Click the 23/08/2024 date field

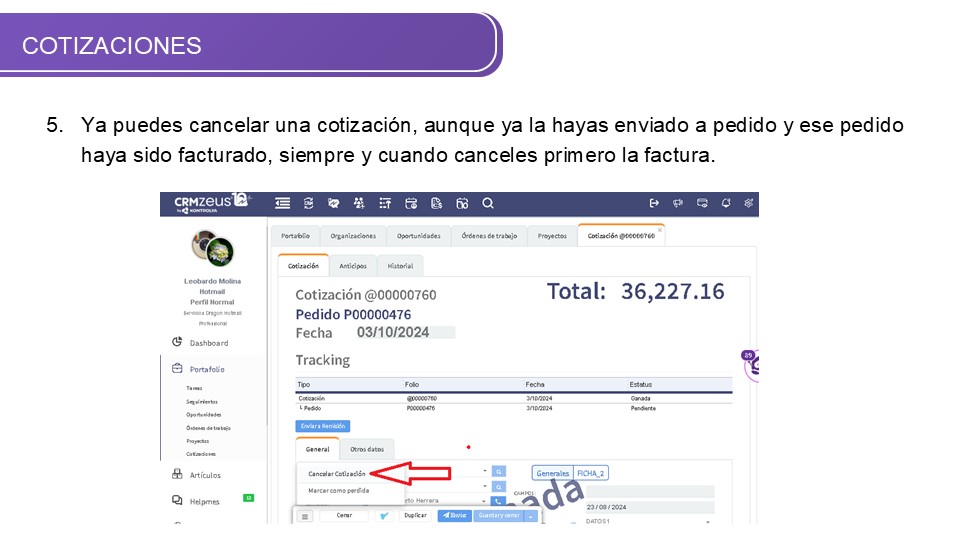650,507
